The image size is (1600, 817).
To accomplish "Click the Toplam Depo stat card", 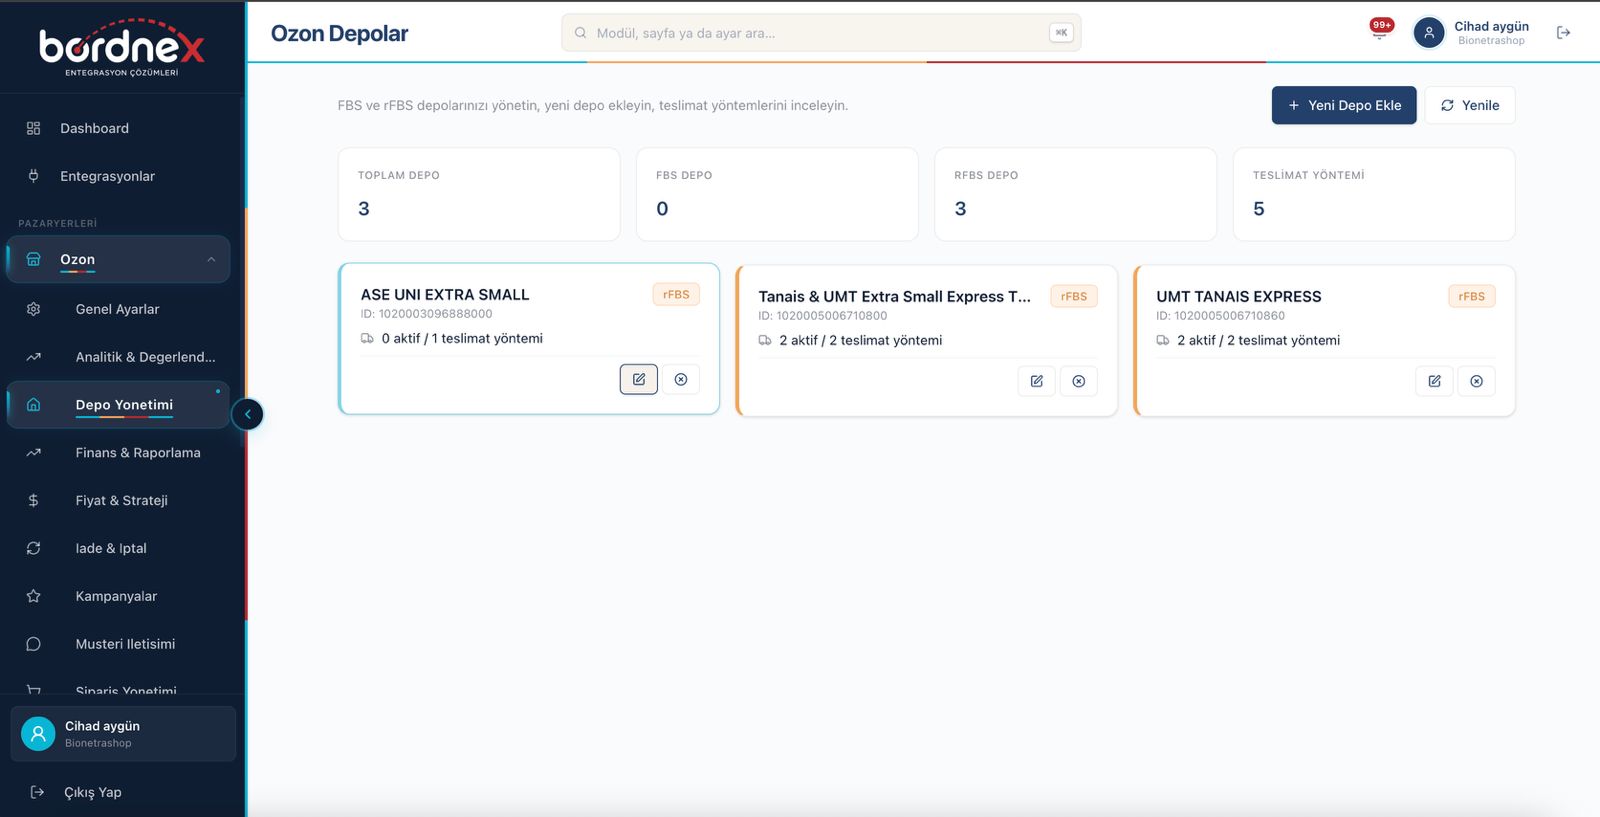I will pyautogui.click(x=479, y=194).
